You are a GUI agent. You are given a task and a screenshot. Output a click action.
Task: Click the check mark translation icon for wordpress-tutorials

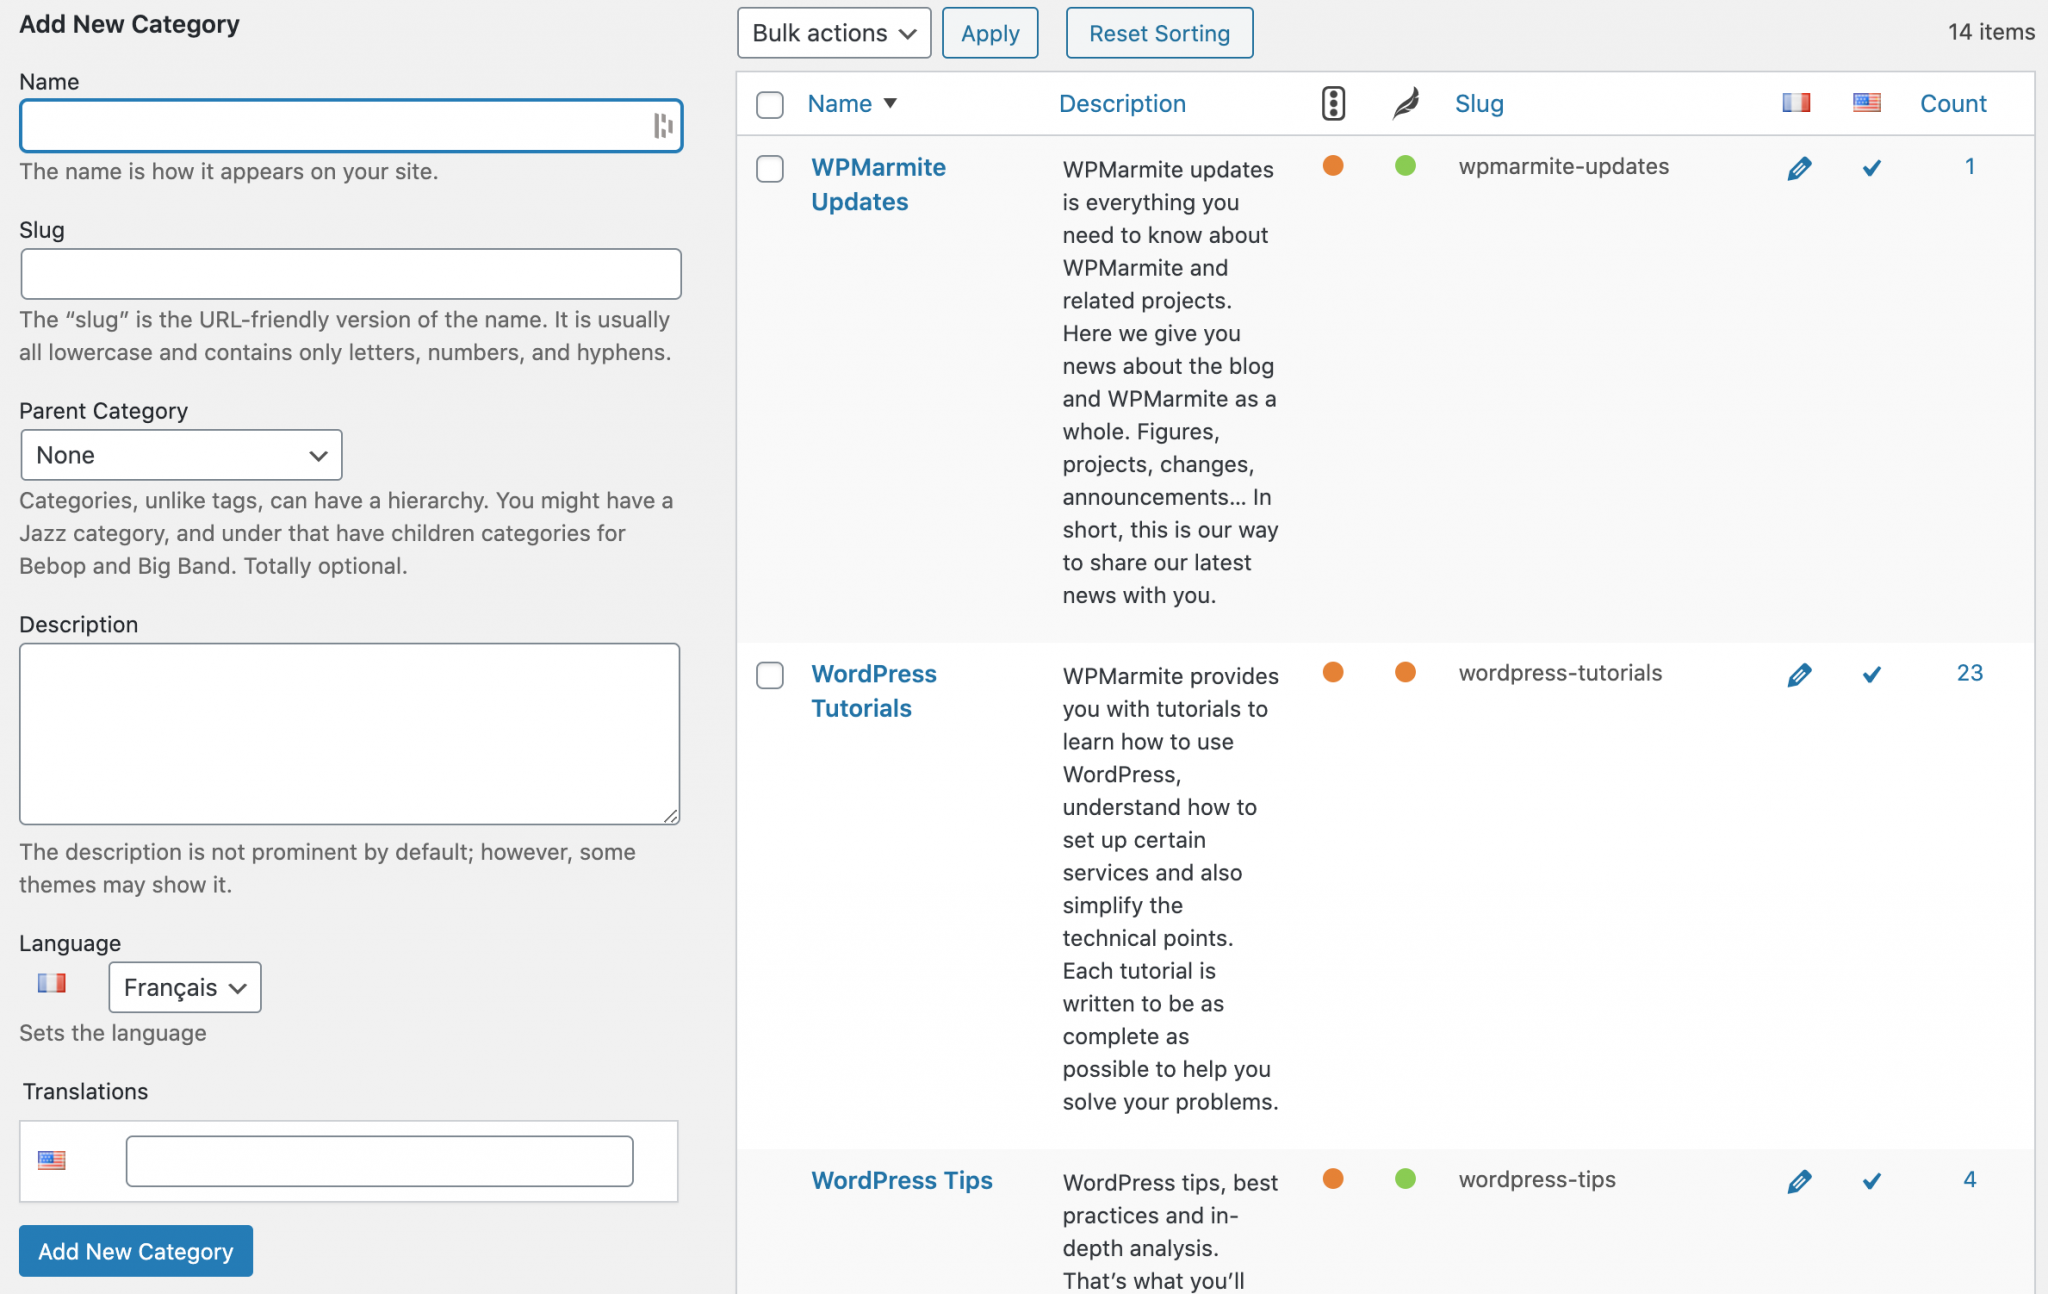pyautogui.click(x=1872, y=675)
